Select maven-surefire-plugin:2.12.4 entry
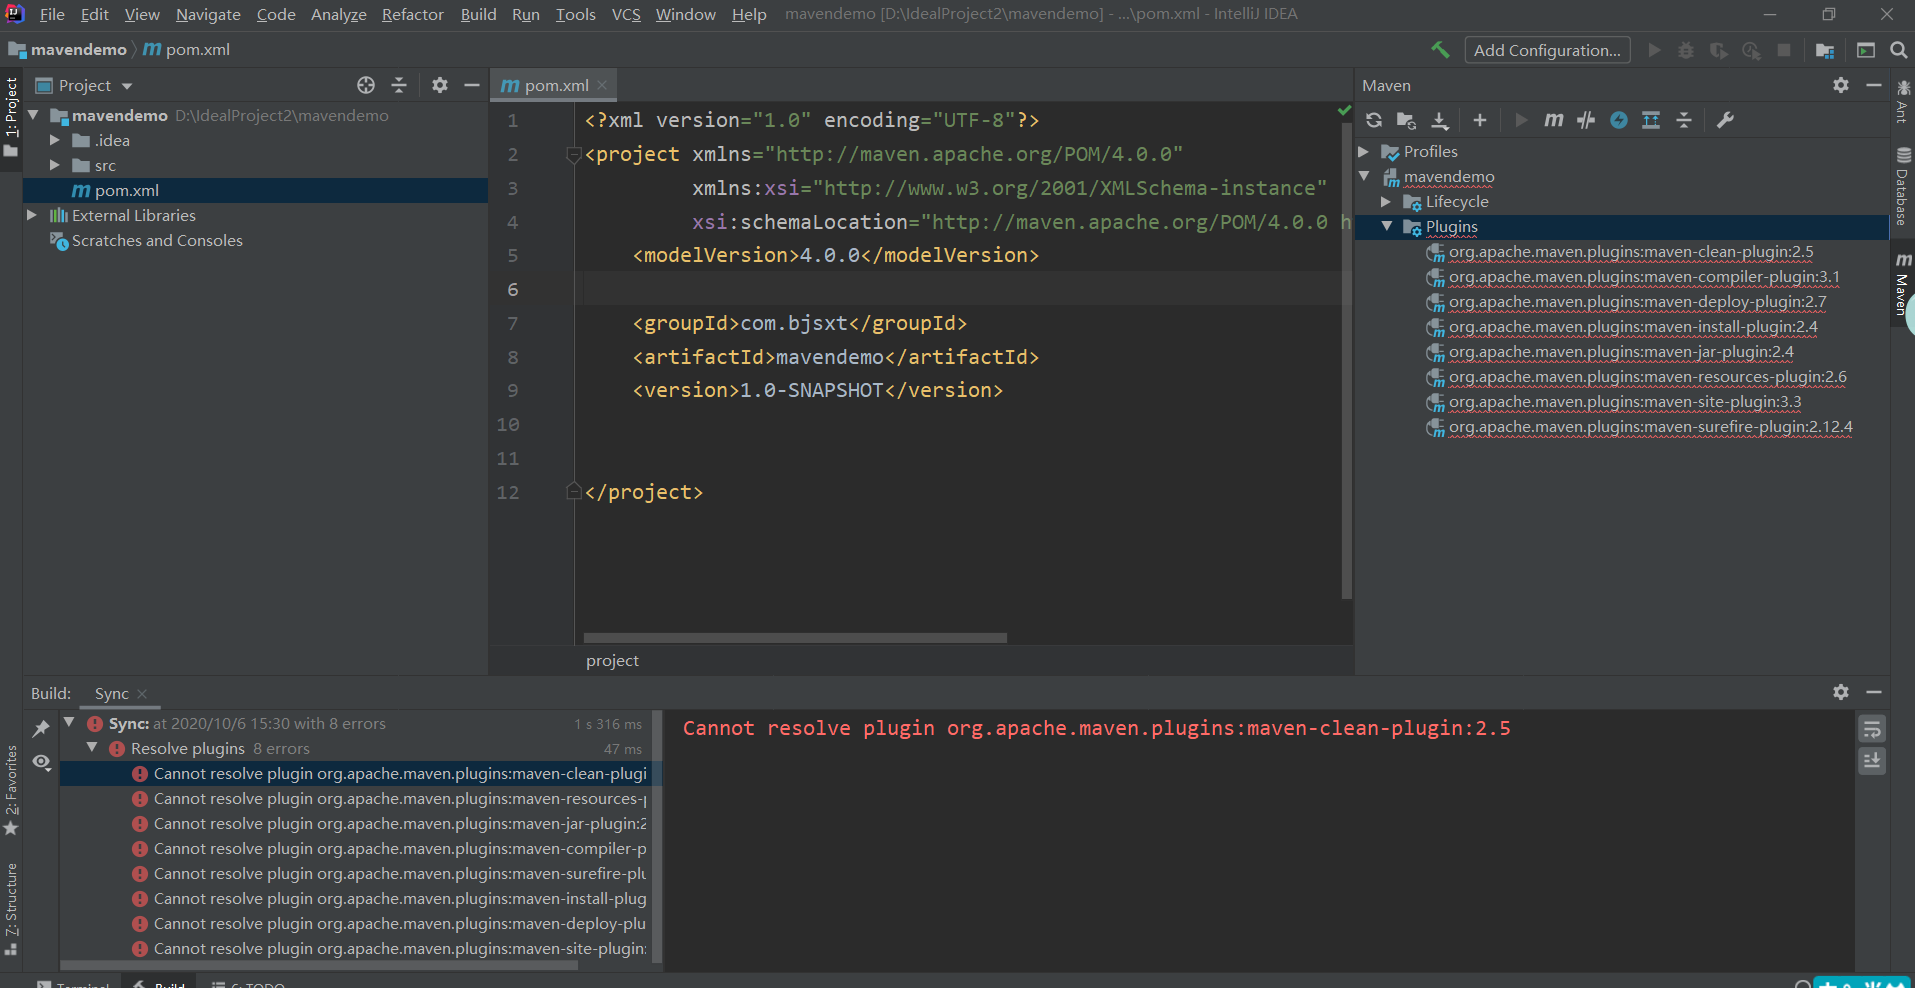The width and height of the screenshot is (1915, 988). 1650,427
